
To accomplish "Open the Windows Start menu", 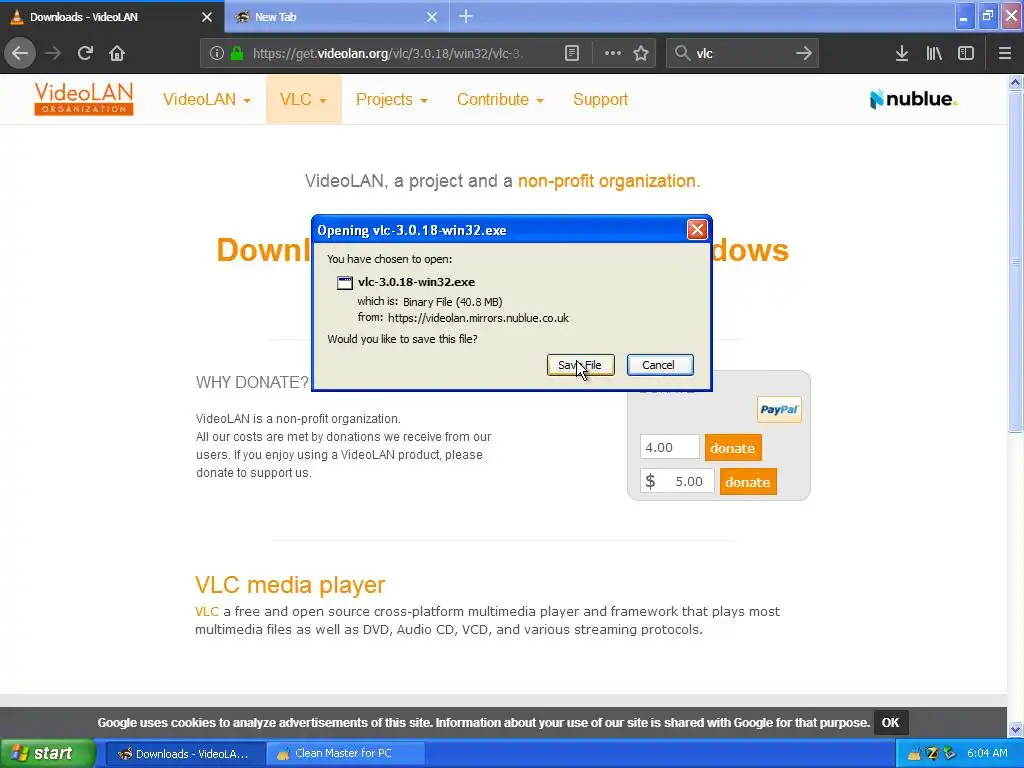I will pyautogui.click(x=47, y=754).
